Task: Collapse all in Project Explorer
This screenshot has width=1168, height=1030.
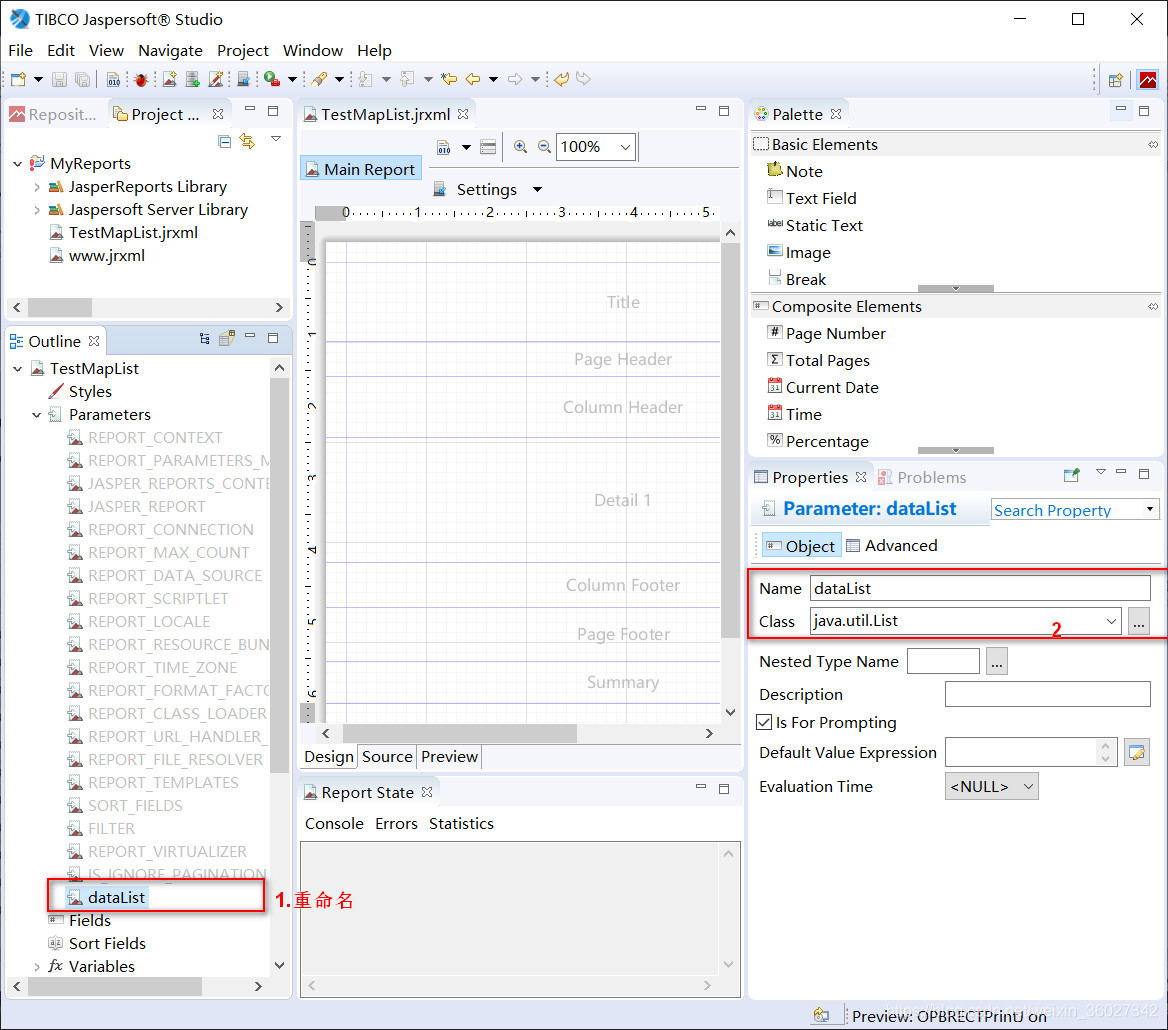Action: click(224, 141)
